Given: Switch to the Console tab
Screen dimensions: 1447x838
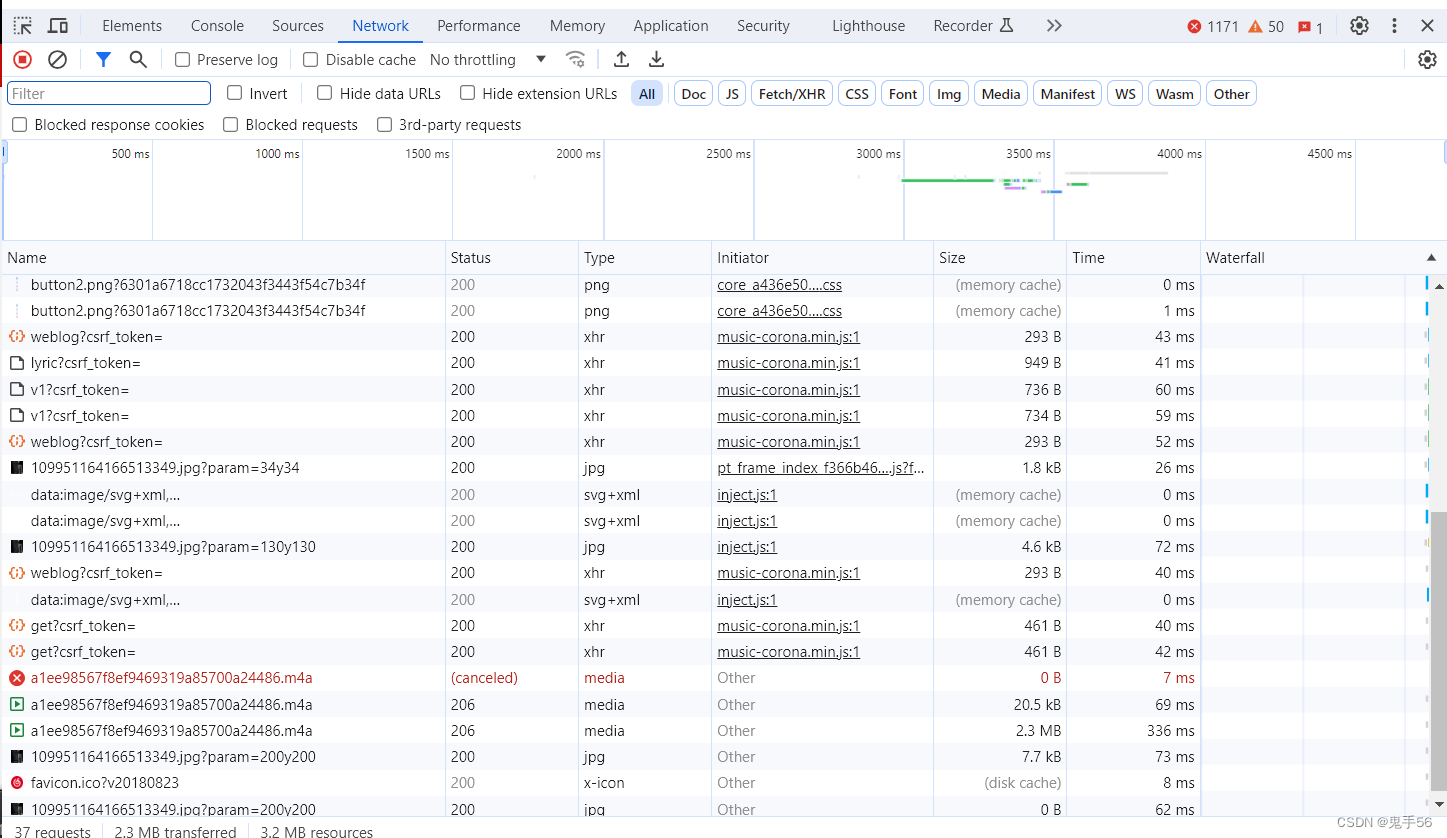Looking at the screenshot, I should point(217,26).
